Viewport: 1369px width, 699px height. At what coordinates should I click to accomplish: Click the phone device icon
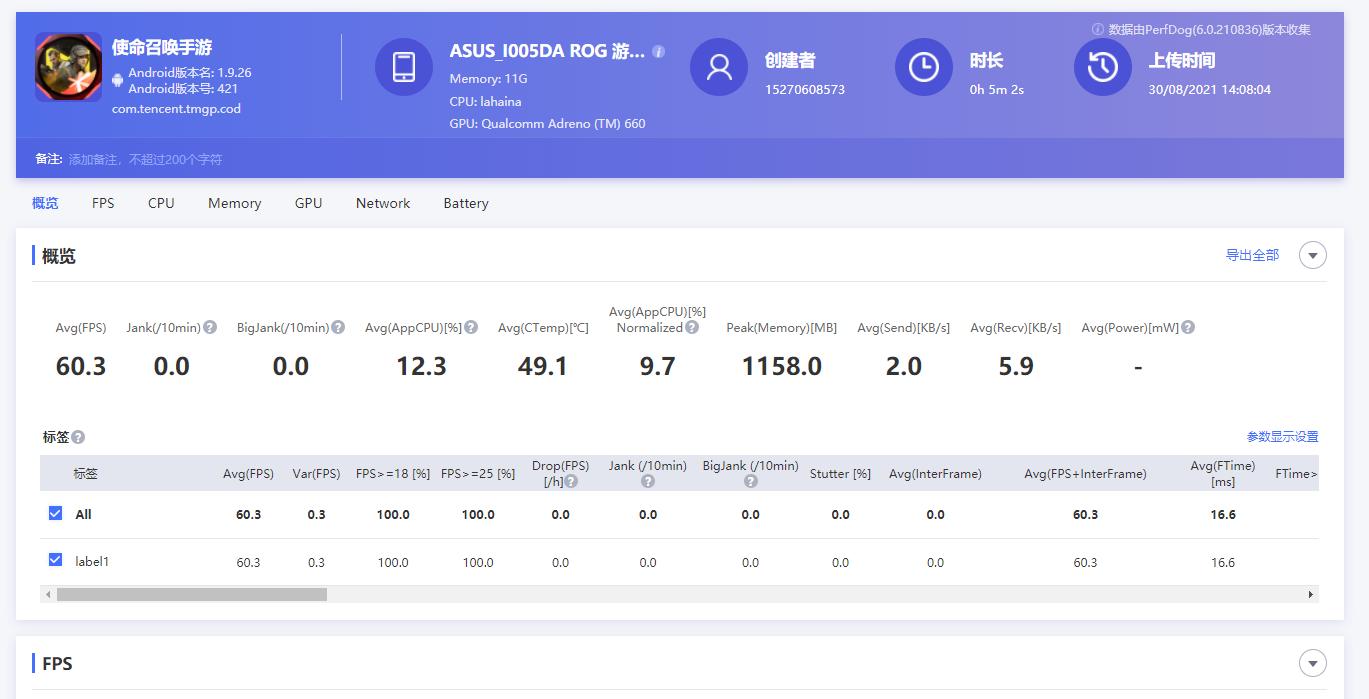click(403, 67)
